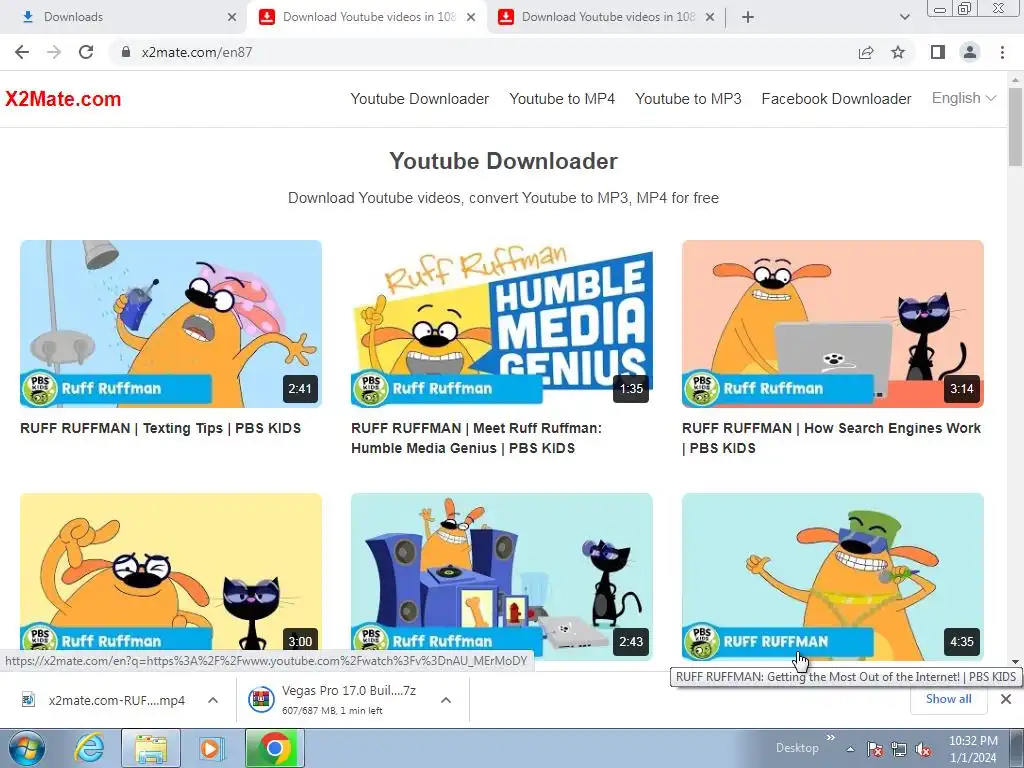Close the Downloads tab

(232, 17)
